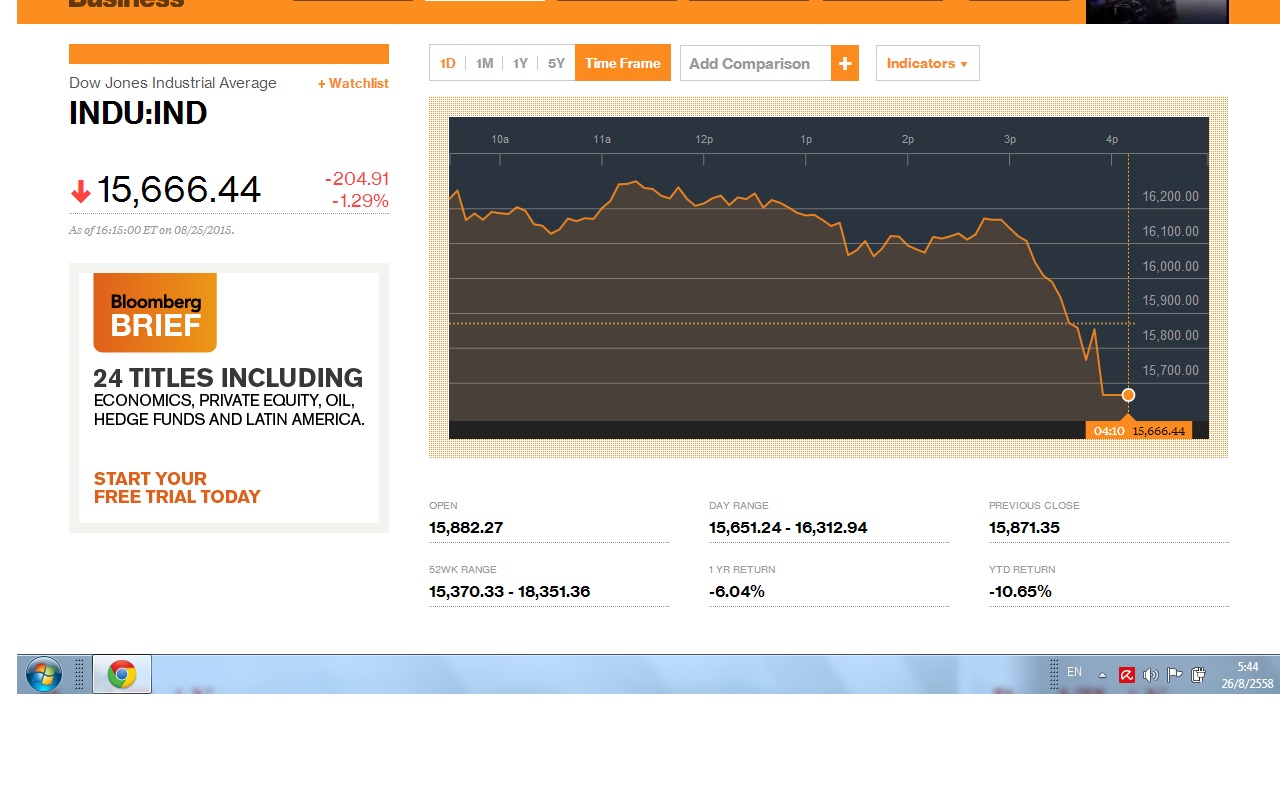Click the Day Range value
The width and height of the screenshot is (1280, 800).
click(788, 527)
